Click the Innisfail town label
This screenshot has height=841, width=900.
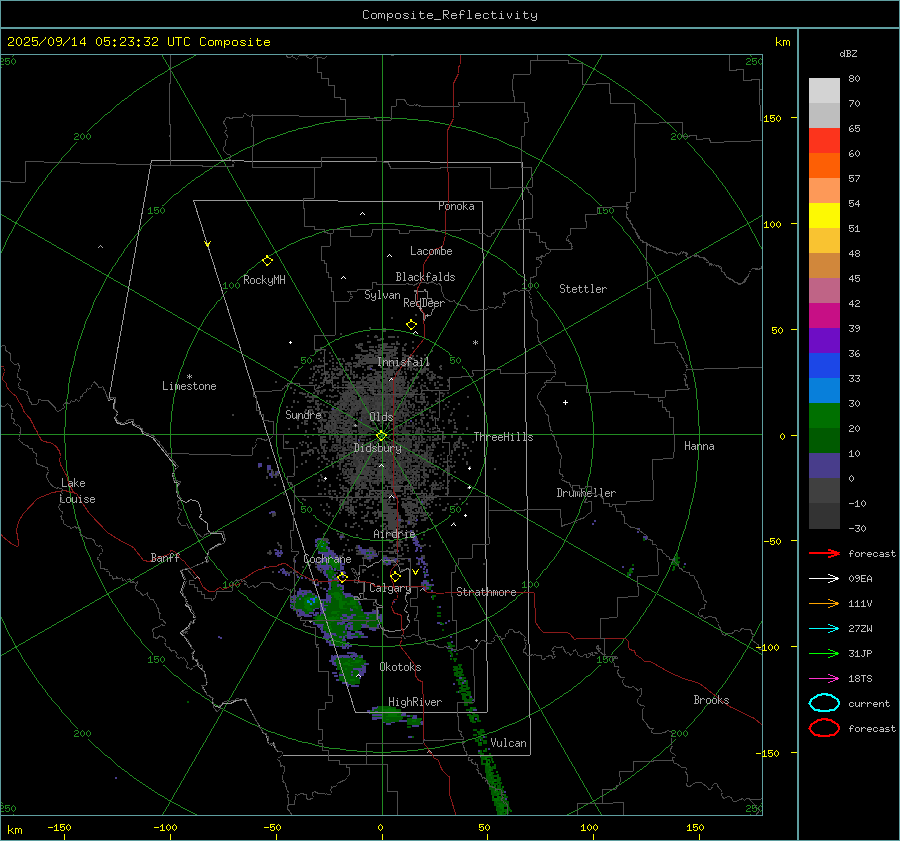[x=404, y=362]
